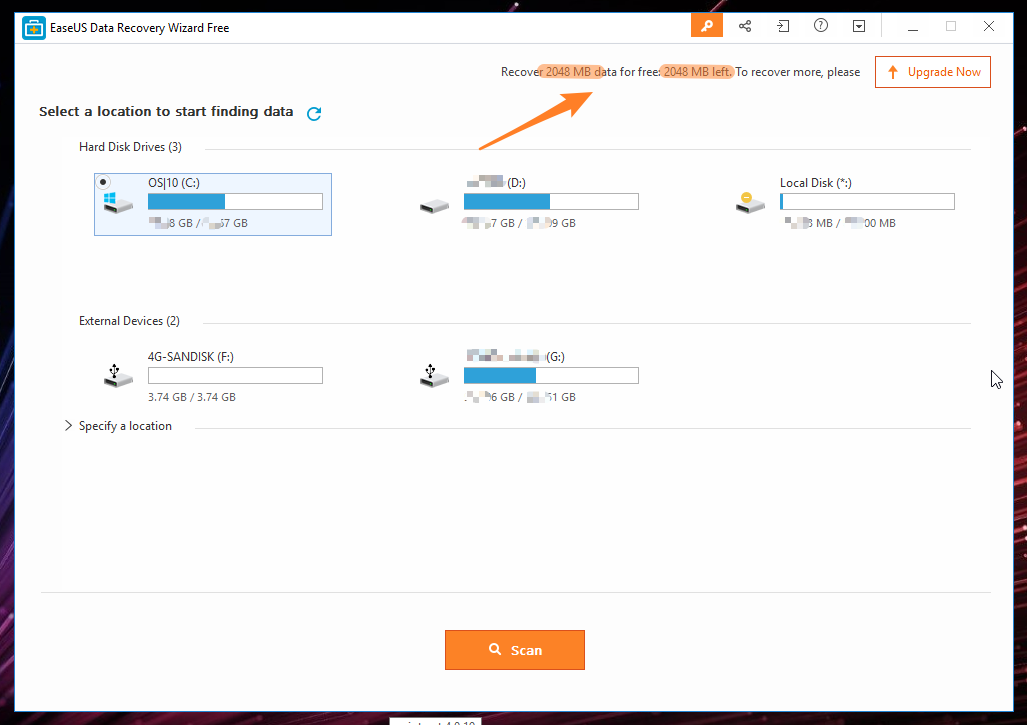Click the D: drive usage bar
The image size is (1027, 725).
point(551,202)
